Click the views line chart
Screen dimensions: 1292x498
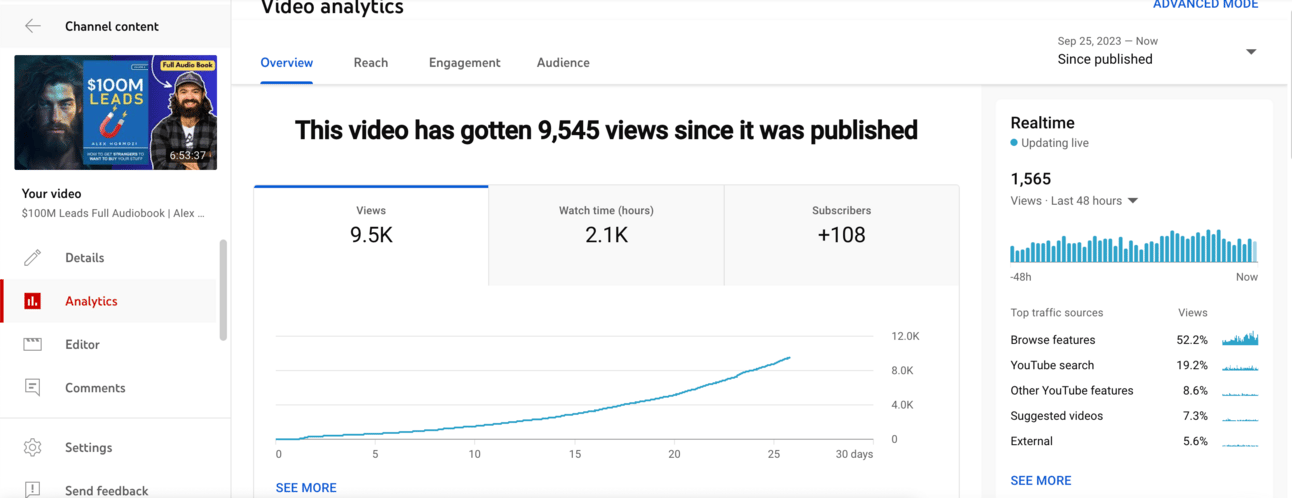(575, 388)
